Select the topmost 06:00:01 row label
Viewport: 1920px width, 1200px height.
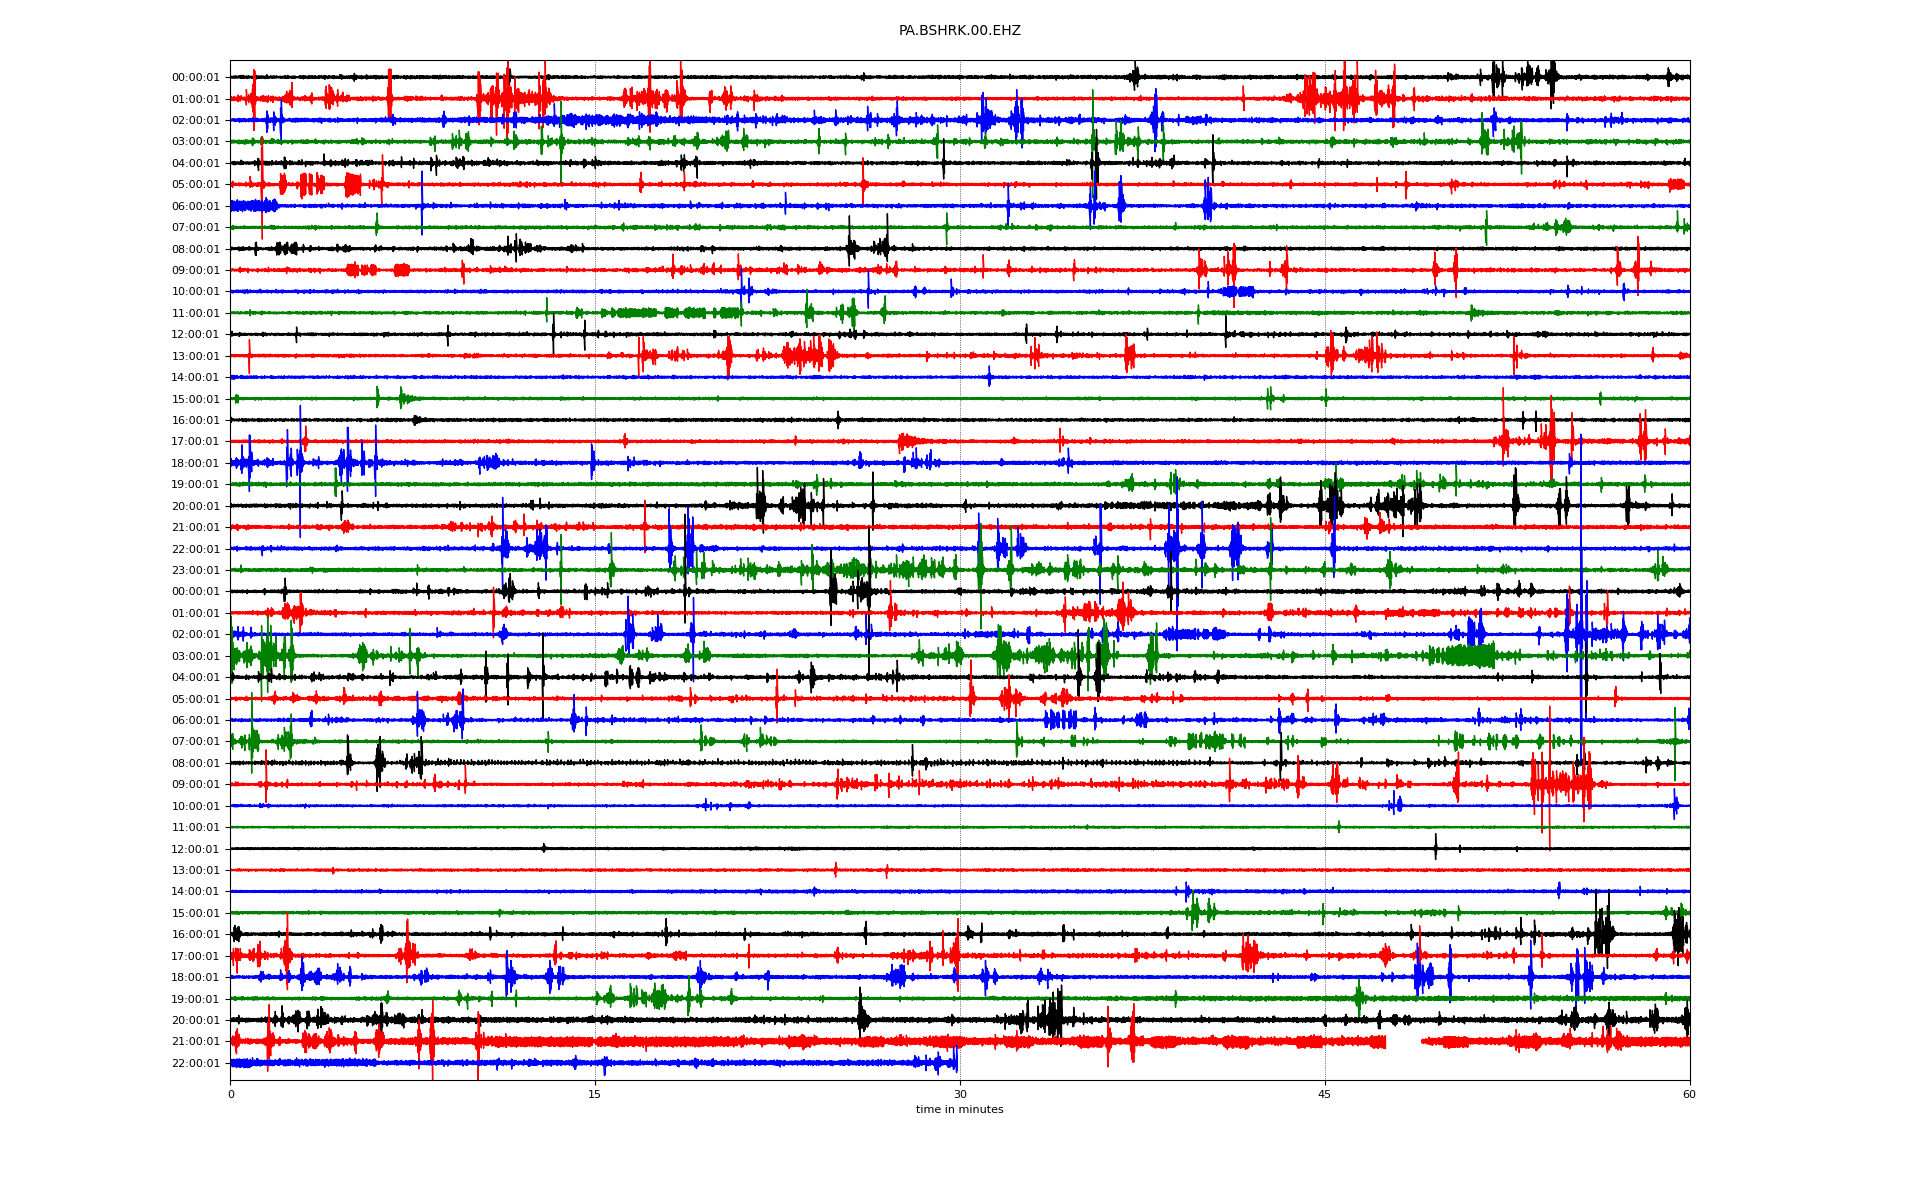click(x=195, y=206)
